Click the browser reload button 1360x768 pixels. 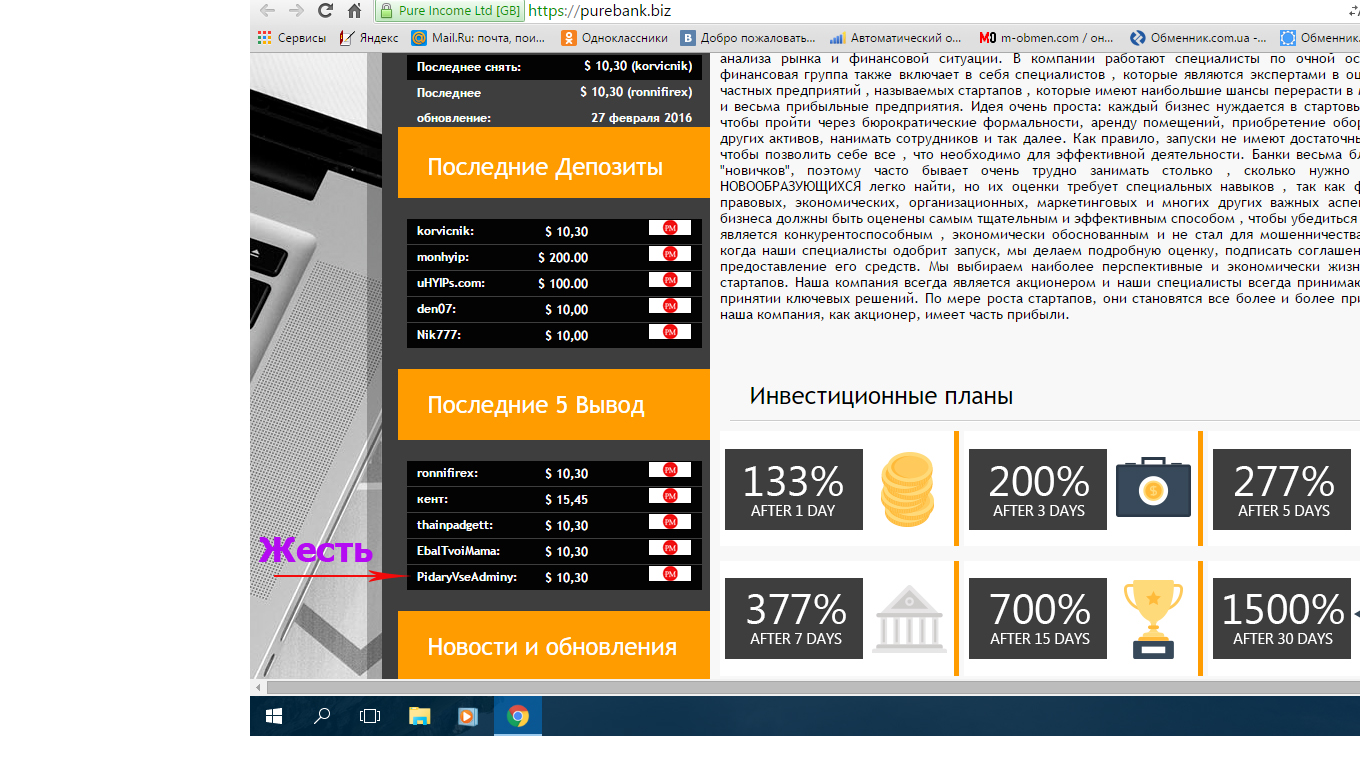pyautogui.click(x=325, y=11)
